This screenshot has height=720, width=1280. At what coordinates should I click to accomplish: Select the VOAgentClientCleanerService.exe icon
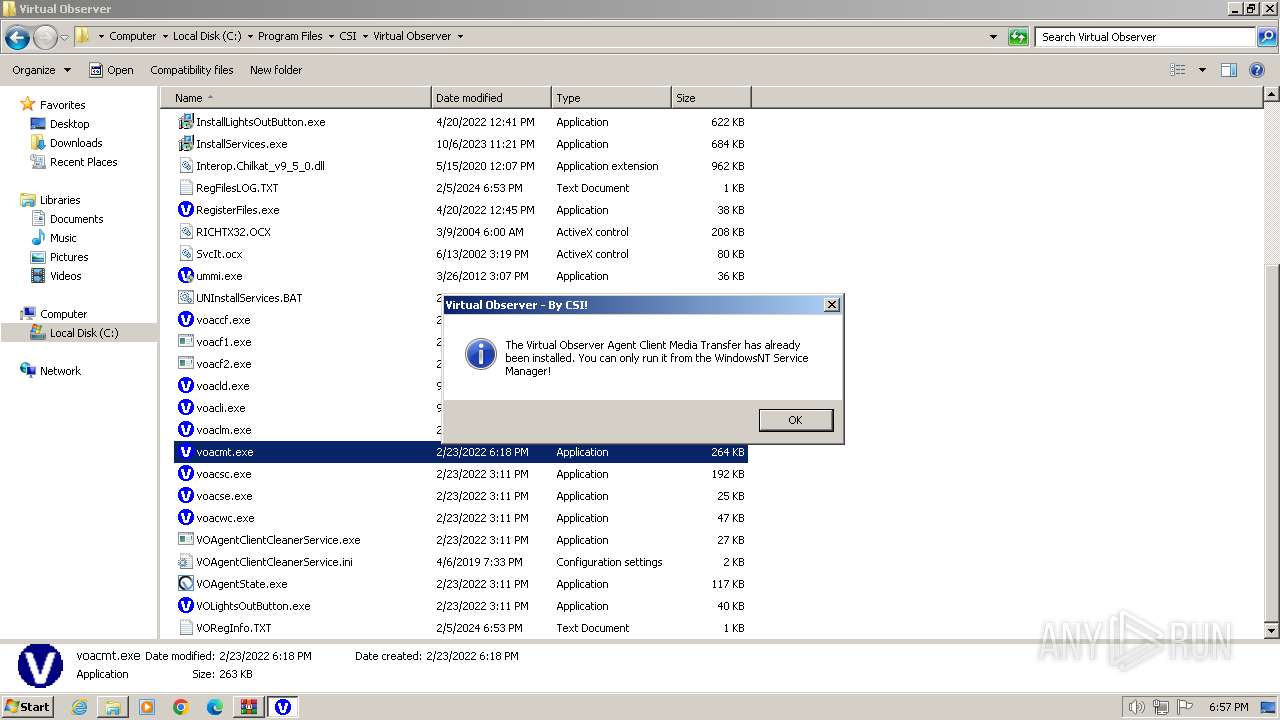coord(185,540)
